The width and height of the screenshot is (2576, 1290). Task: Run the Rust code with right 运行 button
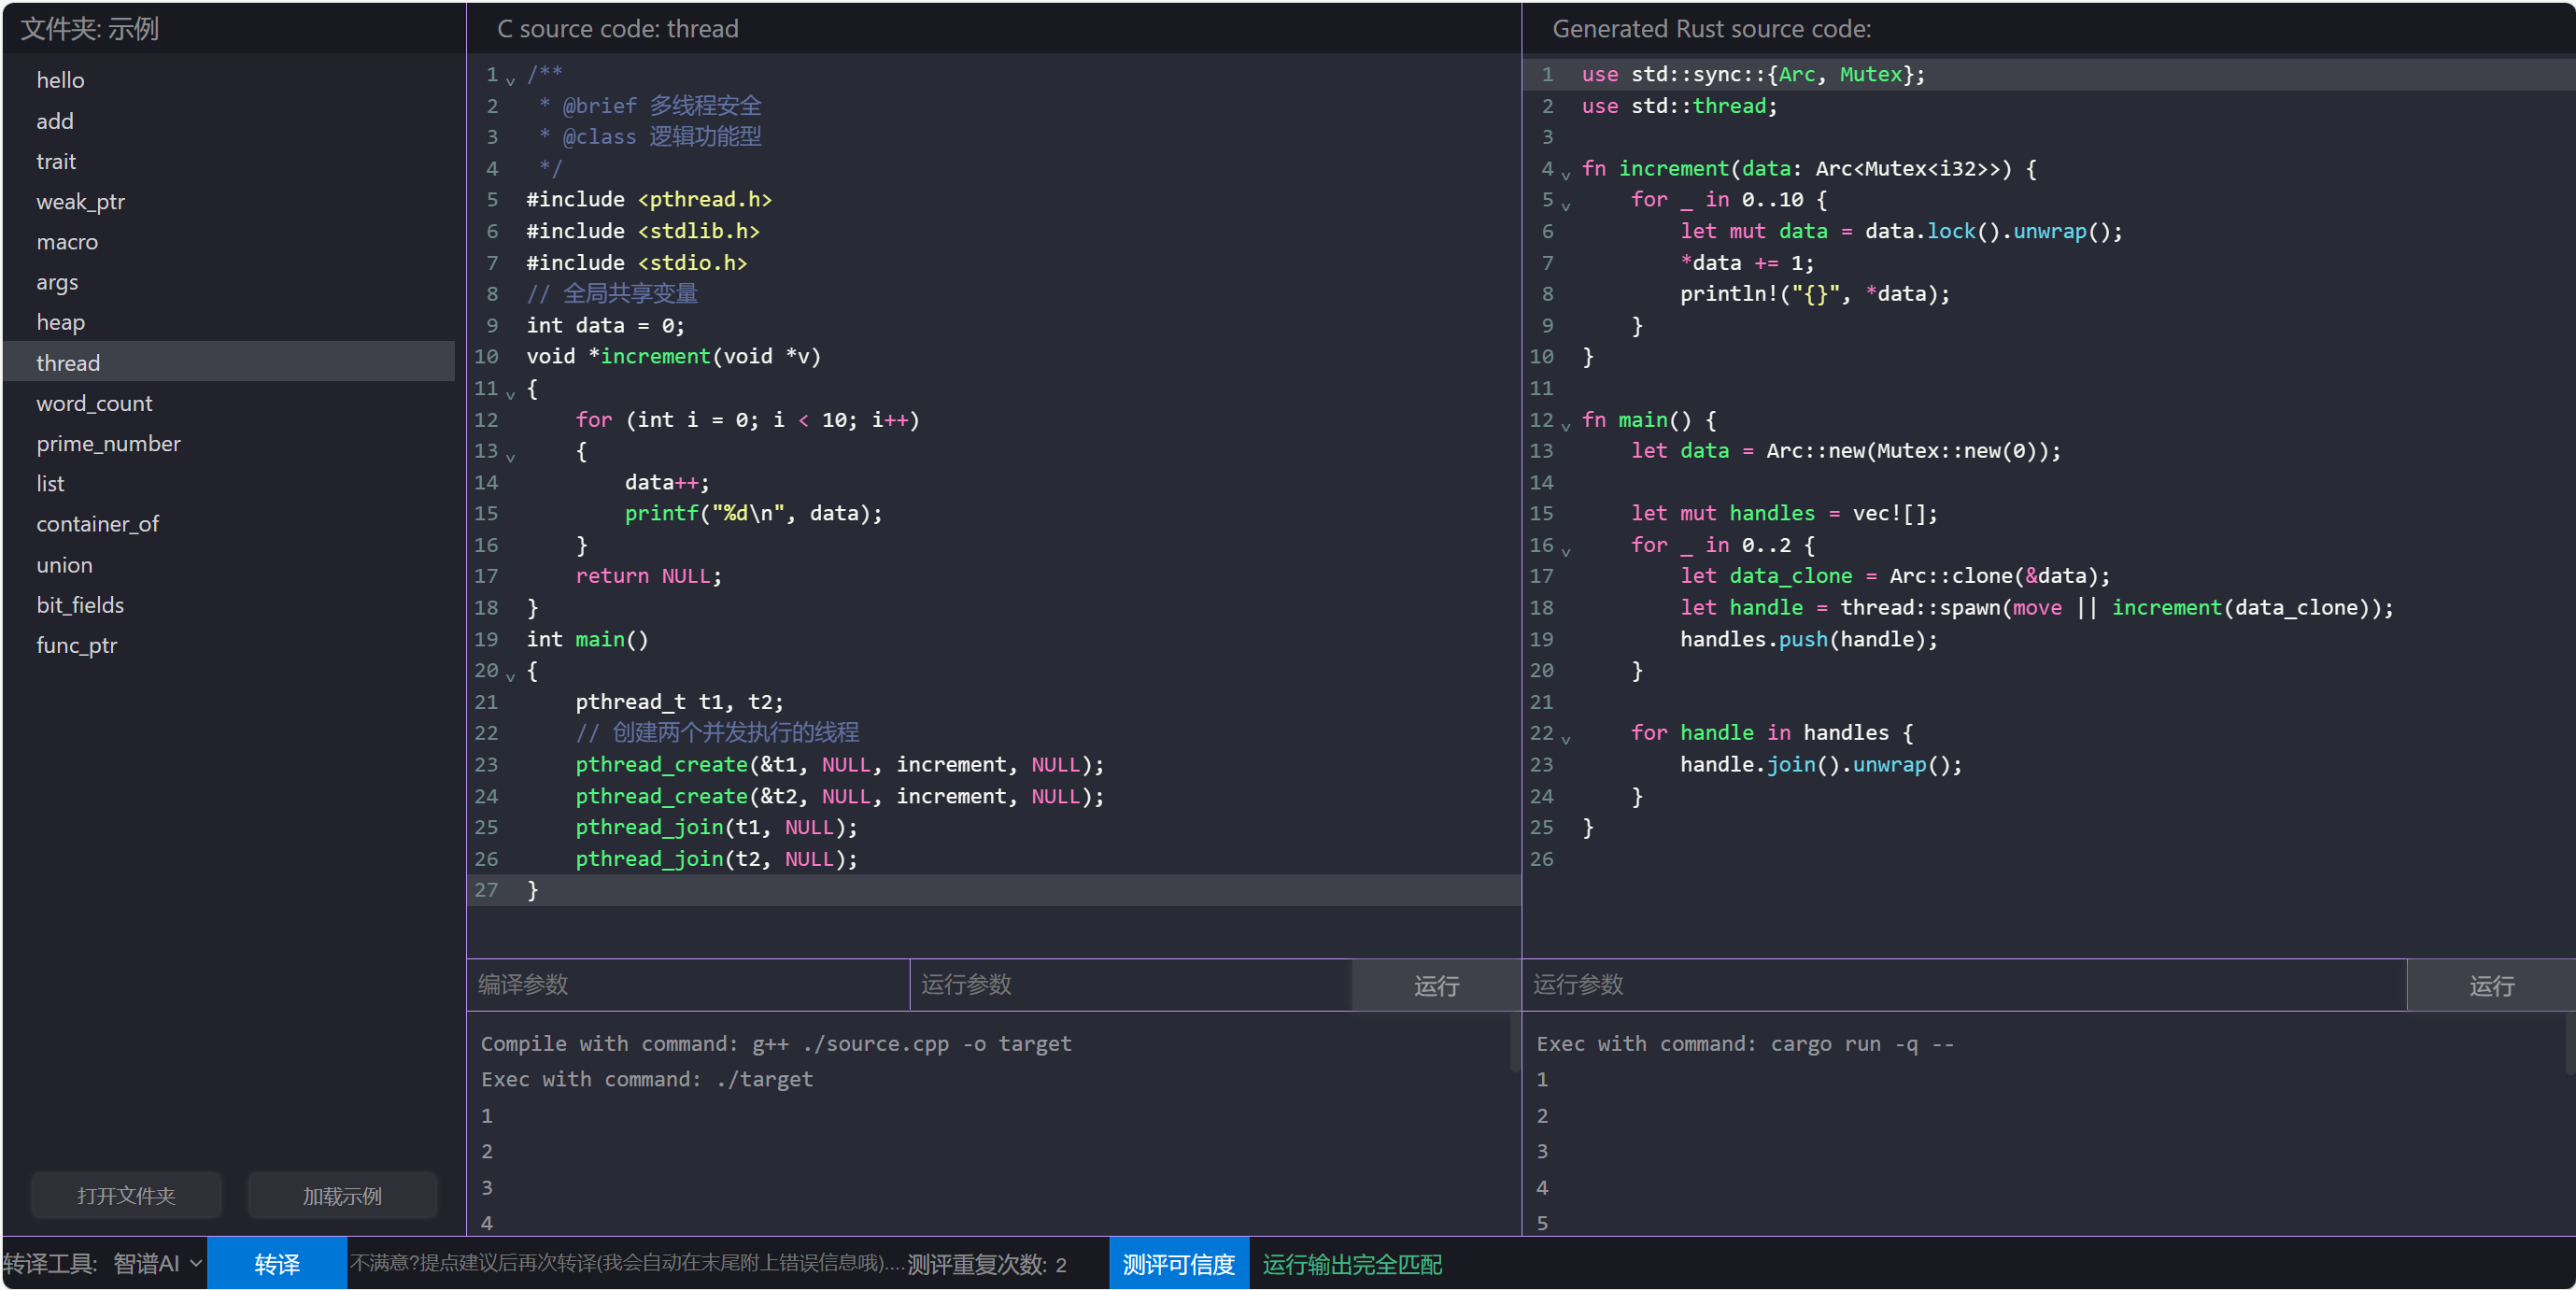[x=2490, y=985]
